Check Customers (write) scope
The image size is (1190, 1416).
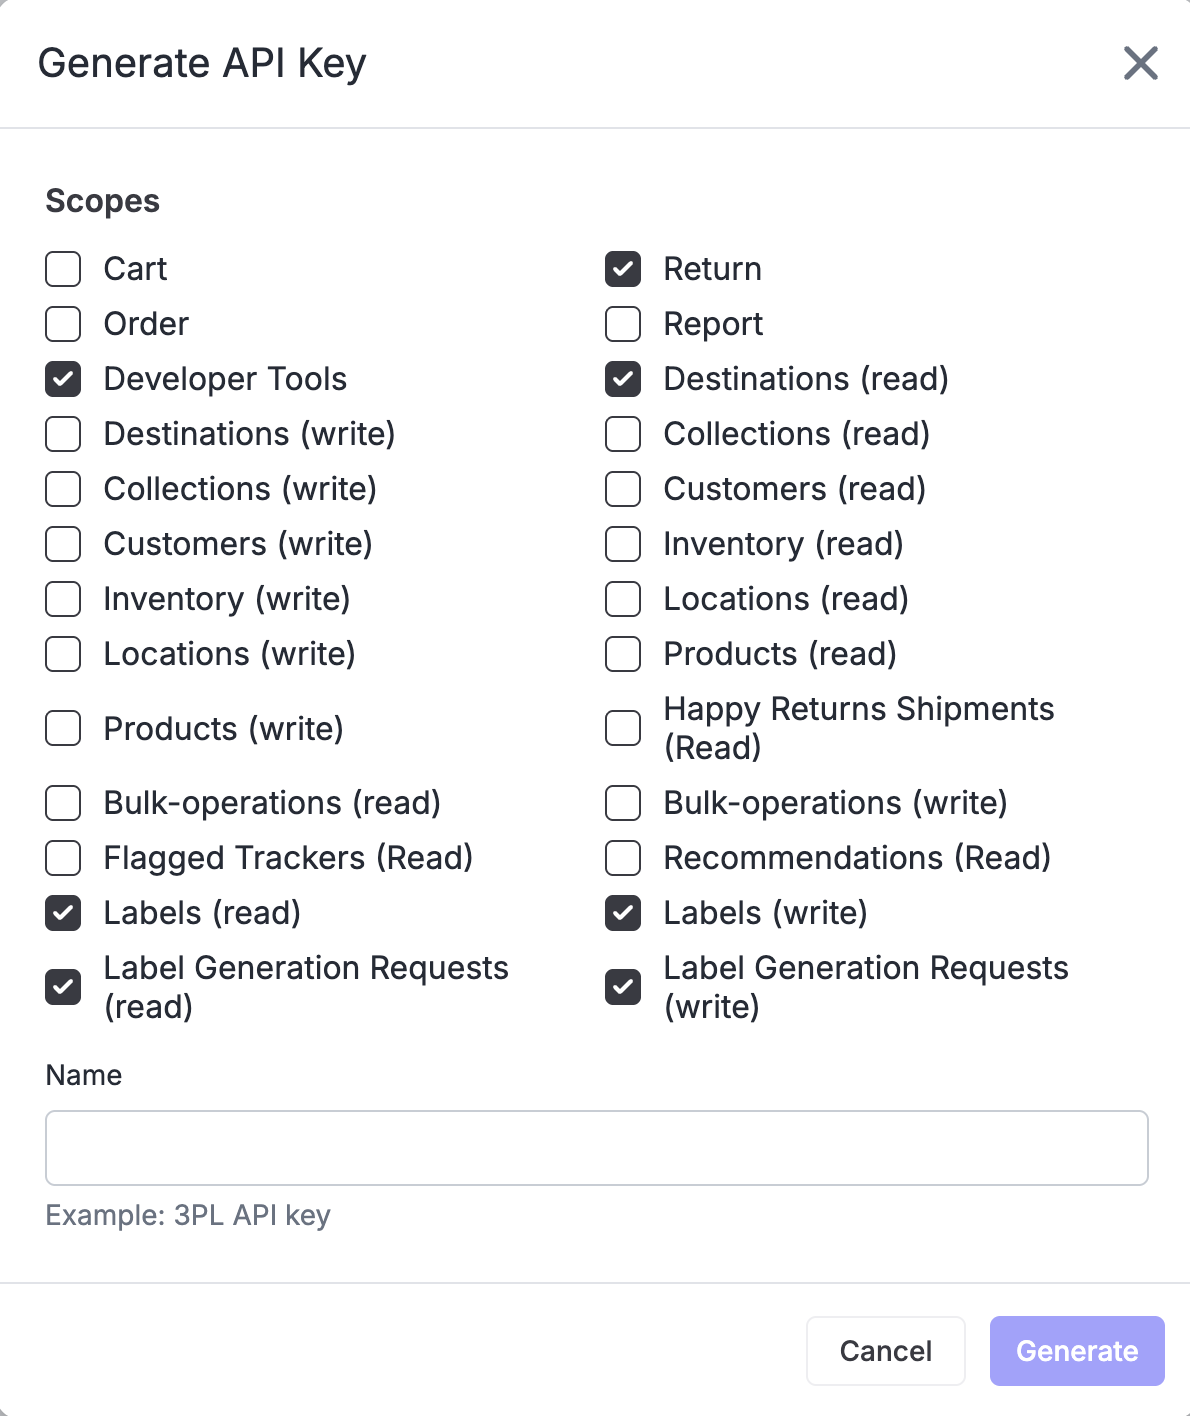63,544
